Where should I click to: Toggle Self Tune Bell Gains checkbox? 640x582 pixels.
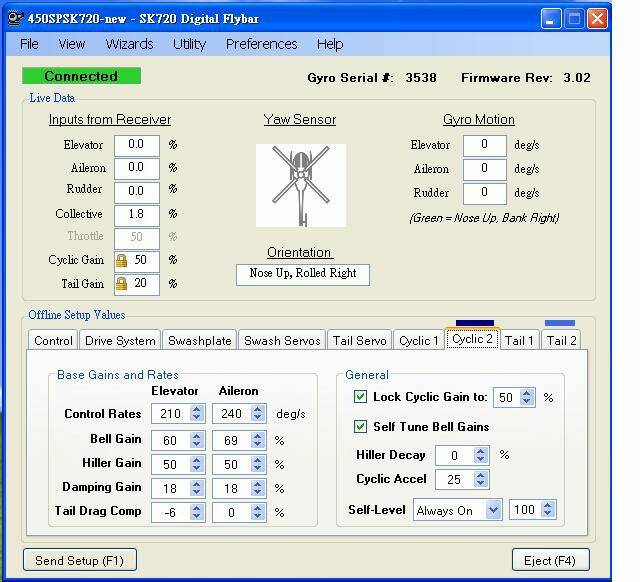tap(360, 427)
